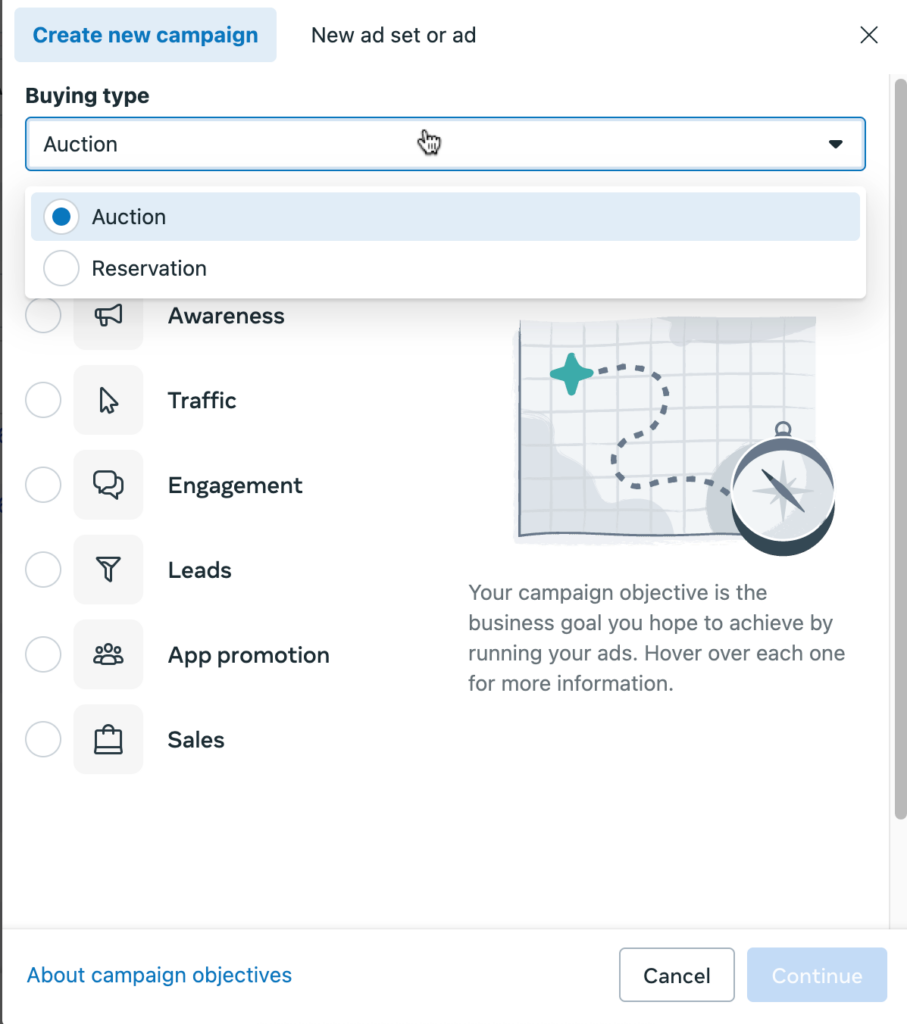Click the Sales shopping bag icon
The width and height of the screenshot is (907, 1024).
click(108, 740)
